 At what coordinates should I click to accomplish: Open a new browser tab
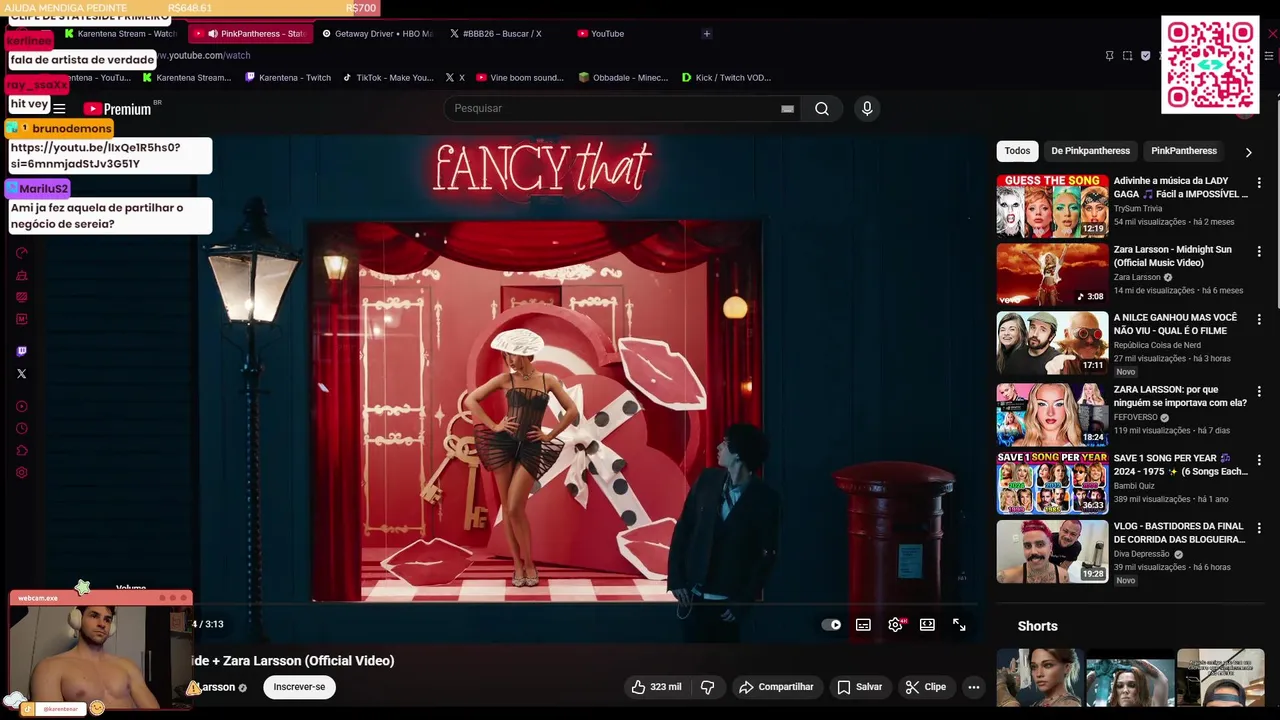coord(706,33)
